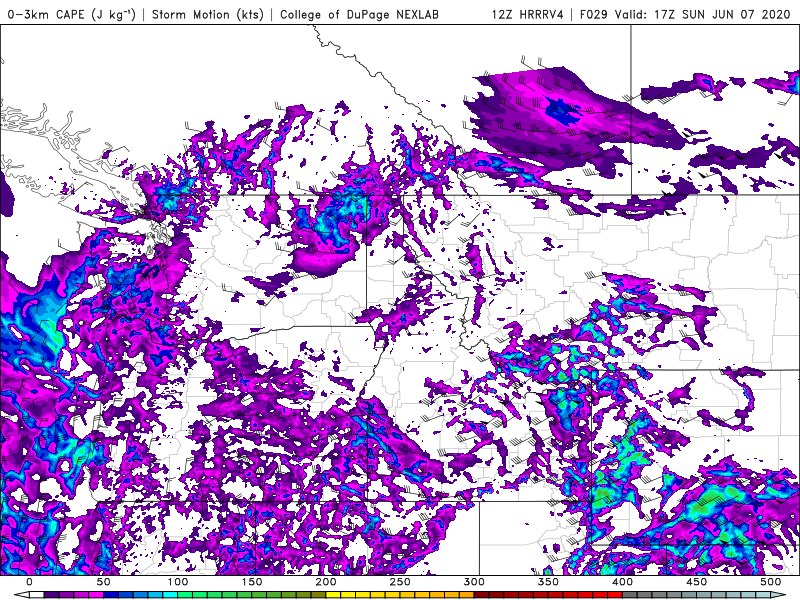Select the orange swatch left of the 300 mark
Image resolution: width=800 pixels, height=600 pixels.
click(466, 594)
